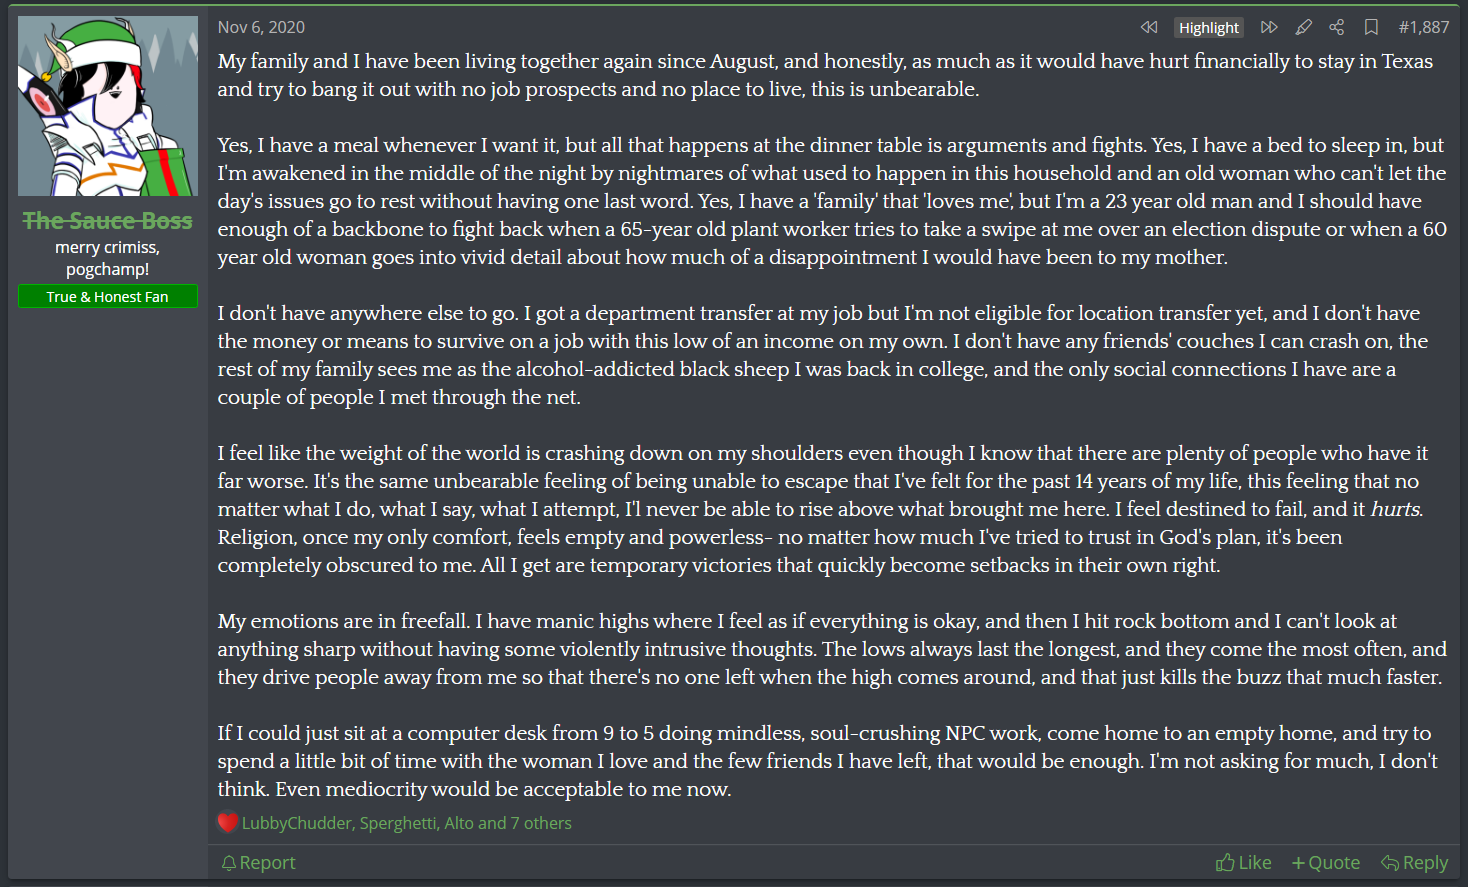Like this post

(1243, 862)
